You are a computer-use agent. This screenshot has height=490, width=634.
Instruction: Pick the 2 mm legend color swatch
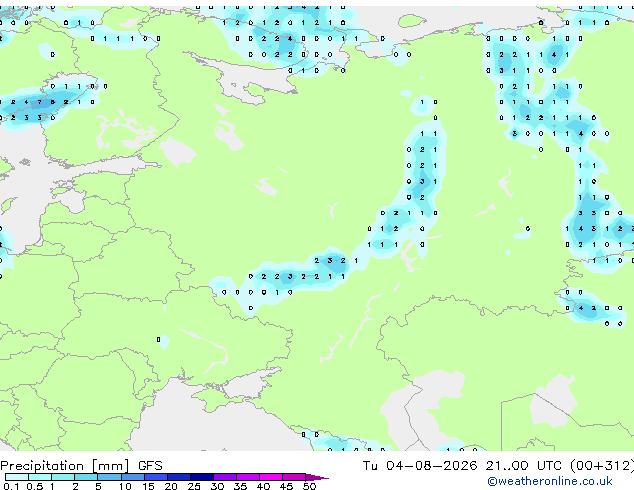(x=86, y=477)
